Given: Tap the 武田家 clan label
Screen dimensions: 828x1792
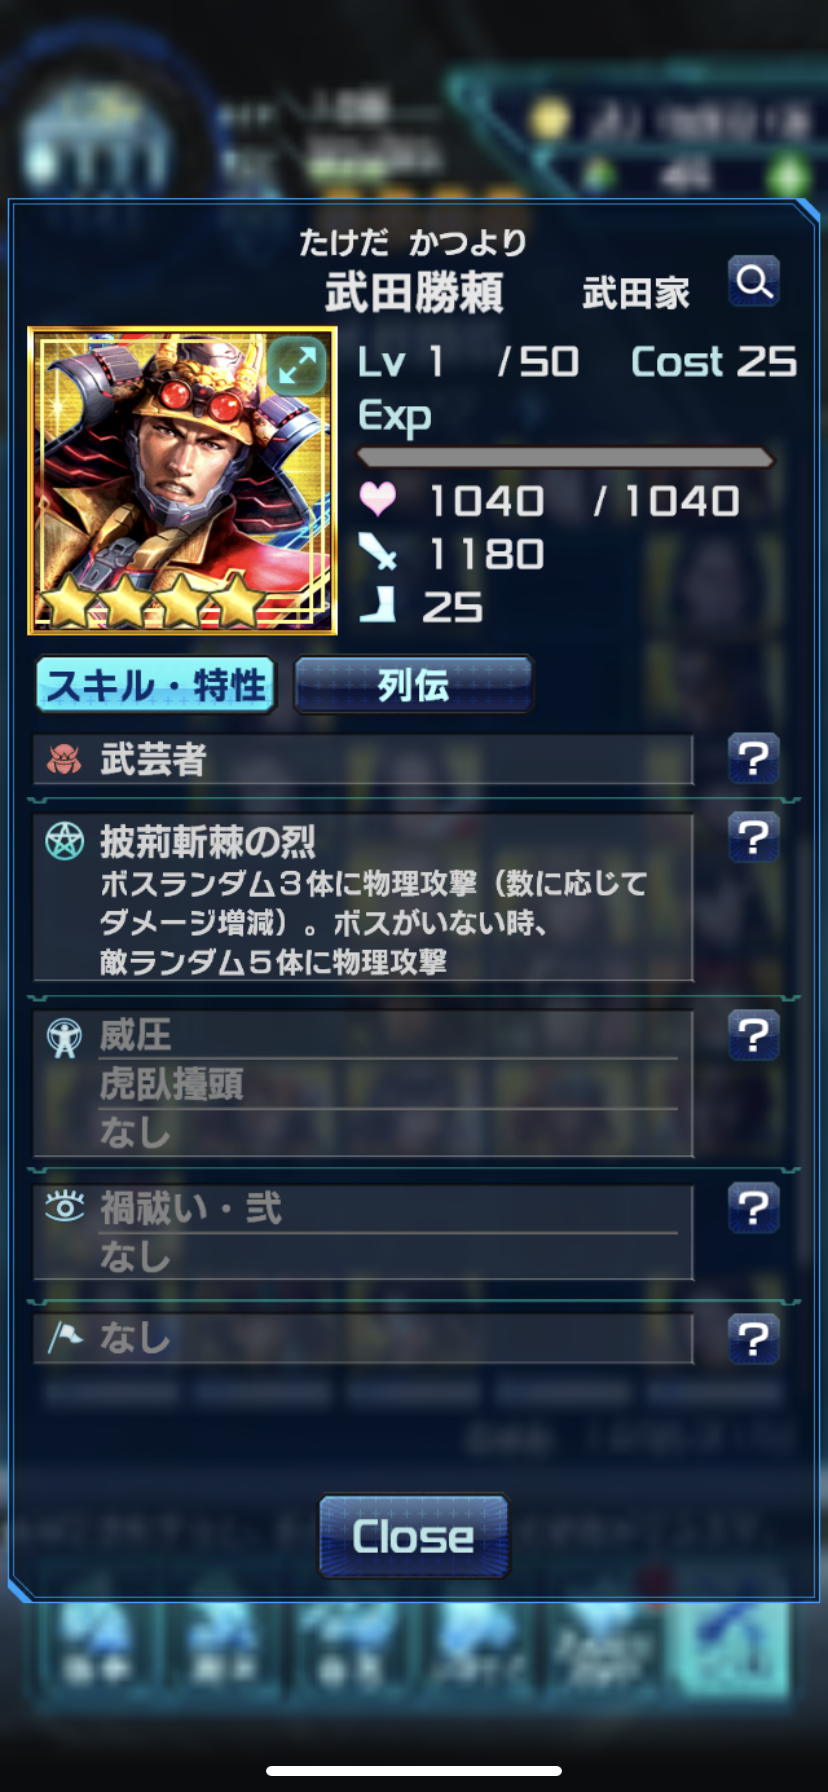Looking at the screenshot, I should tap(636, 294).
